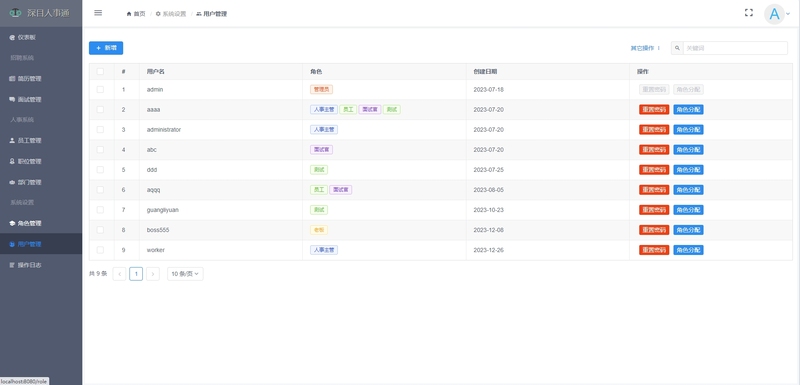Open the user avatar menu
This screenshot has width=800, height=385.
point(777,14)
